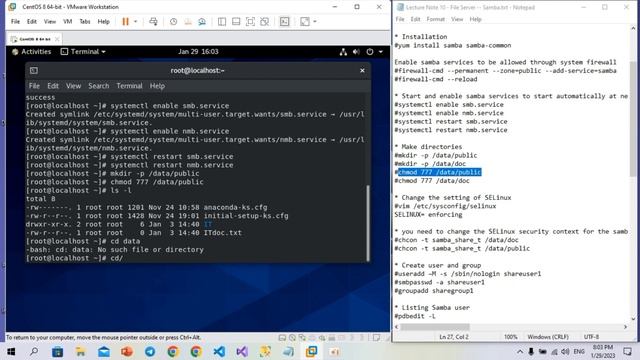The height and width of the screenshot is (360, 640).
Task: Revert to snapshot icon in VMware toolbar
Action: pos(188,22)
